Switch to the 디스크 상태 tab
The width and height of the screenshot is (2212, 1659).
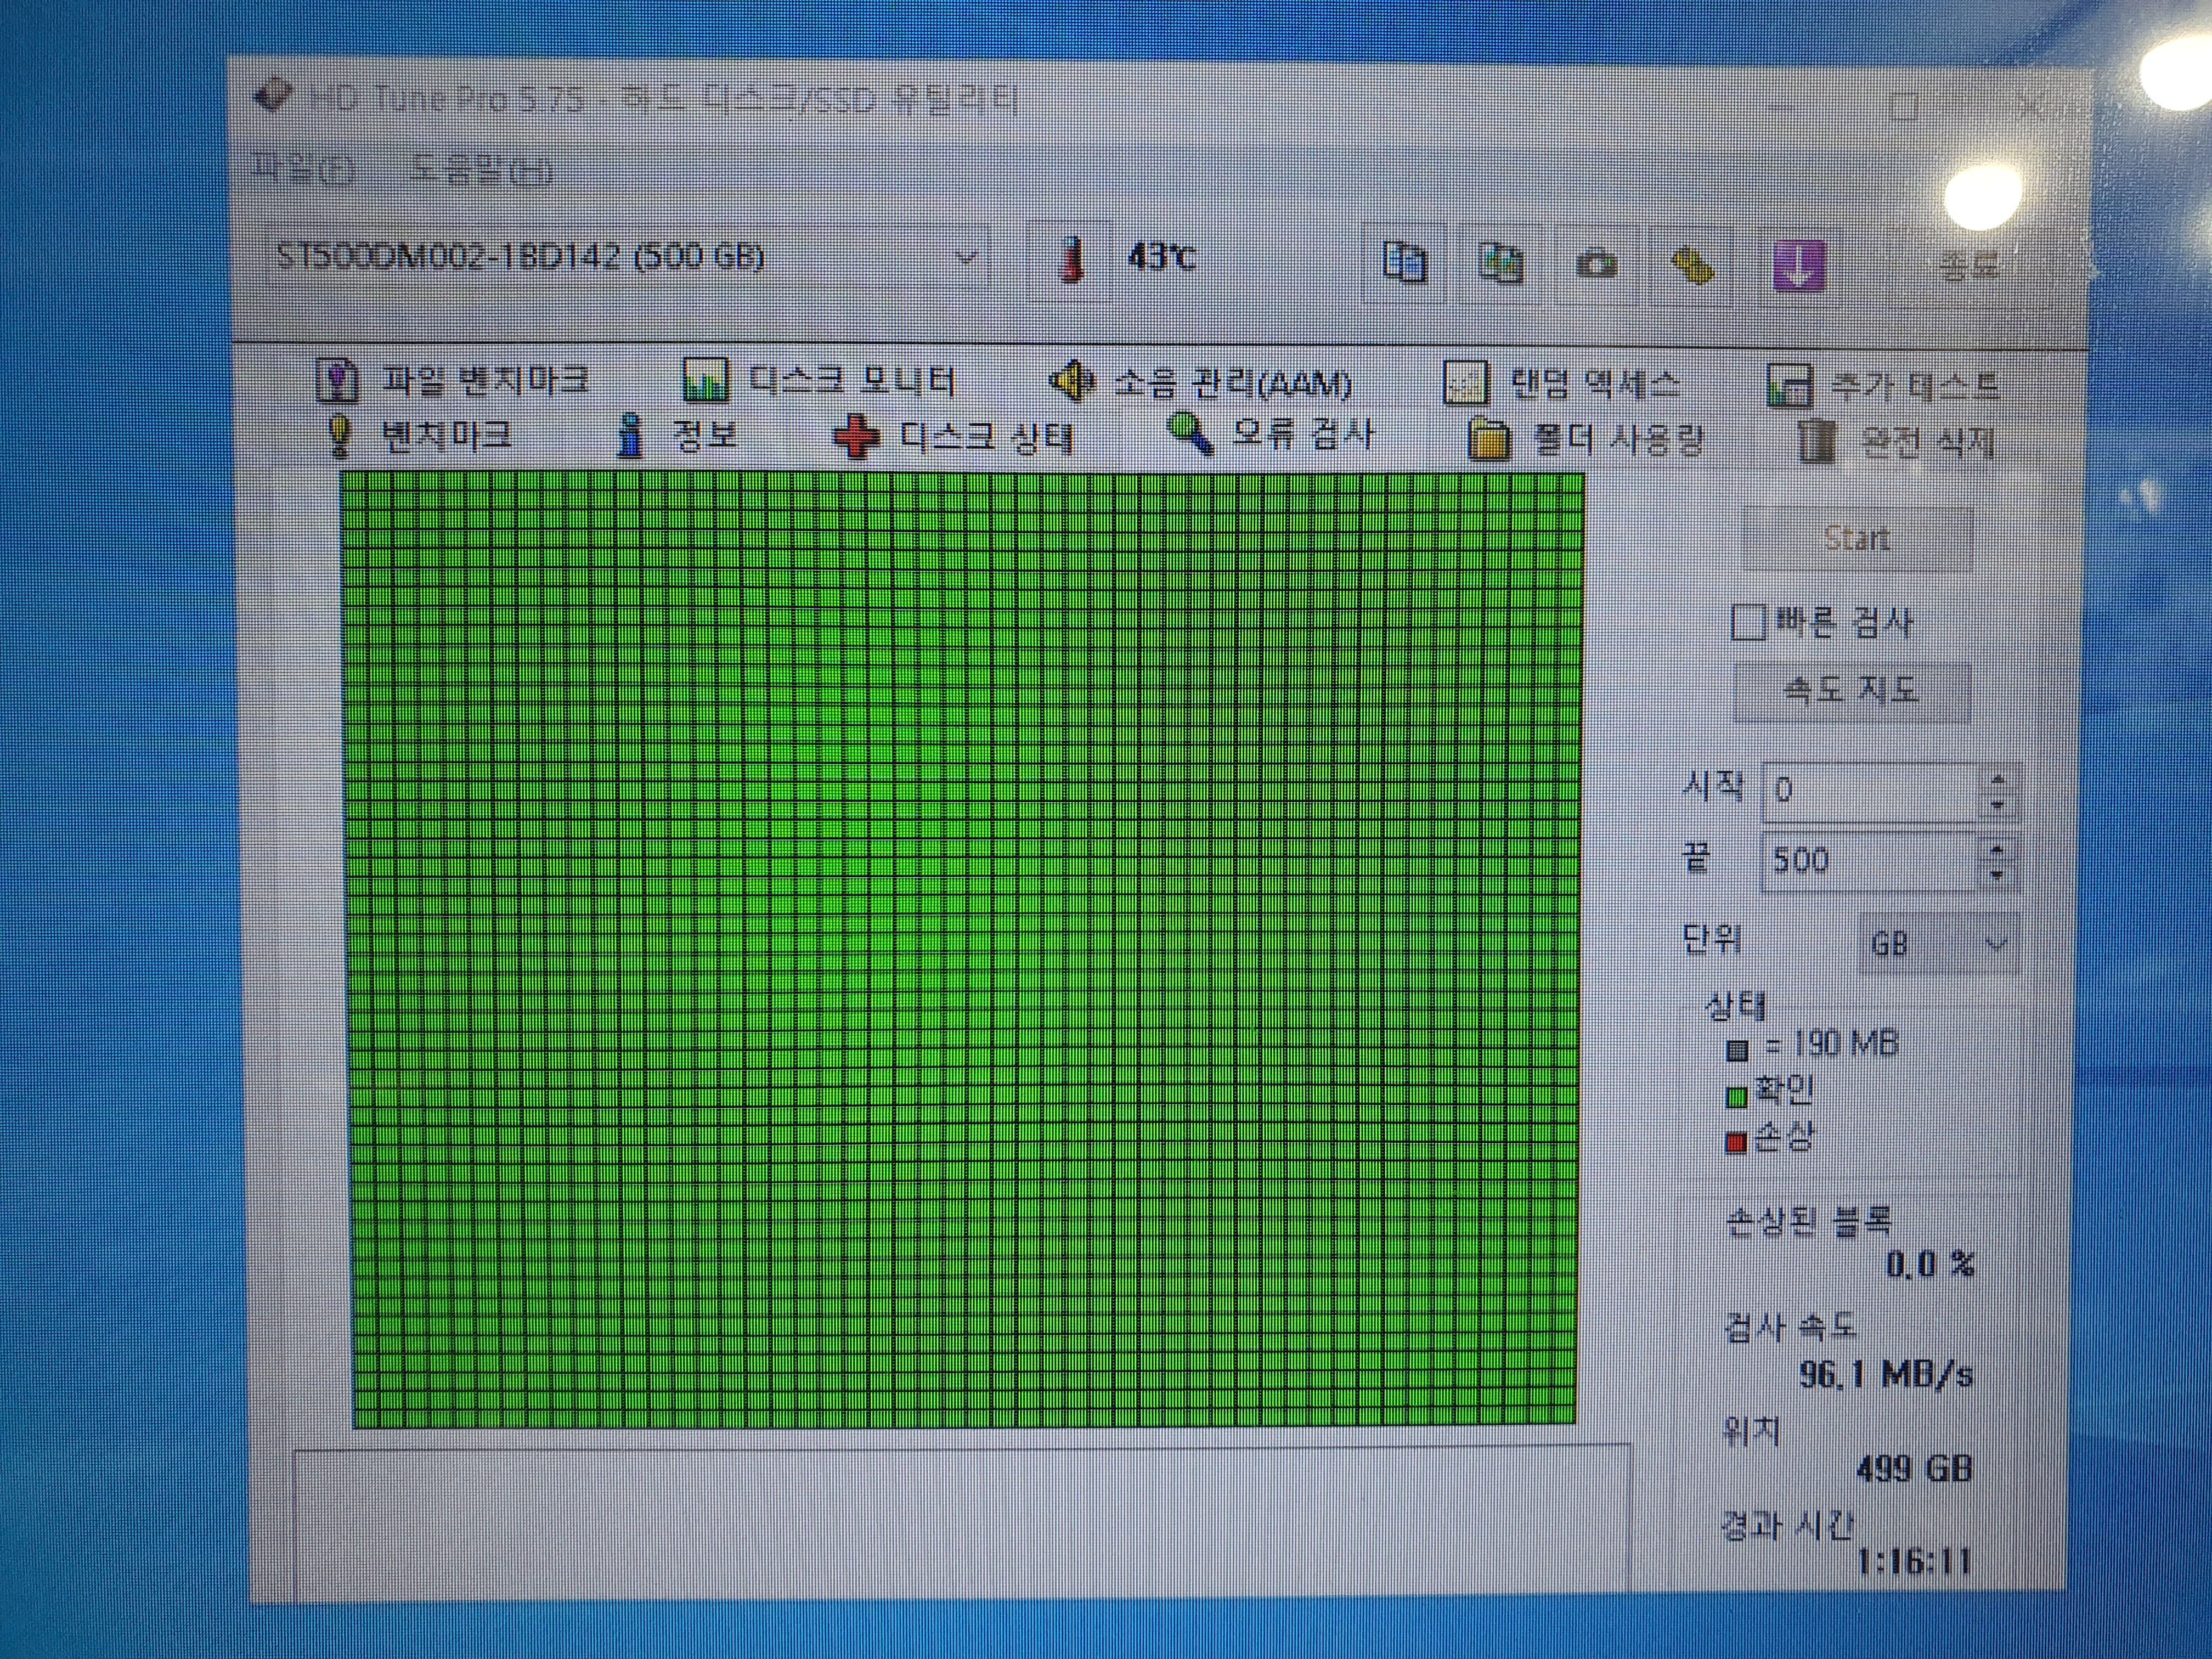tap(955, 437)
